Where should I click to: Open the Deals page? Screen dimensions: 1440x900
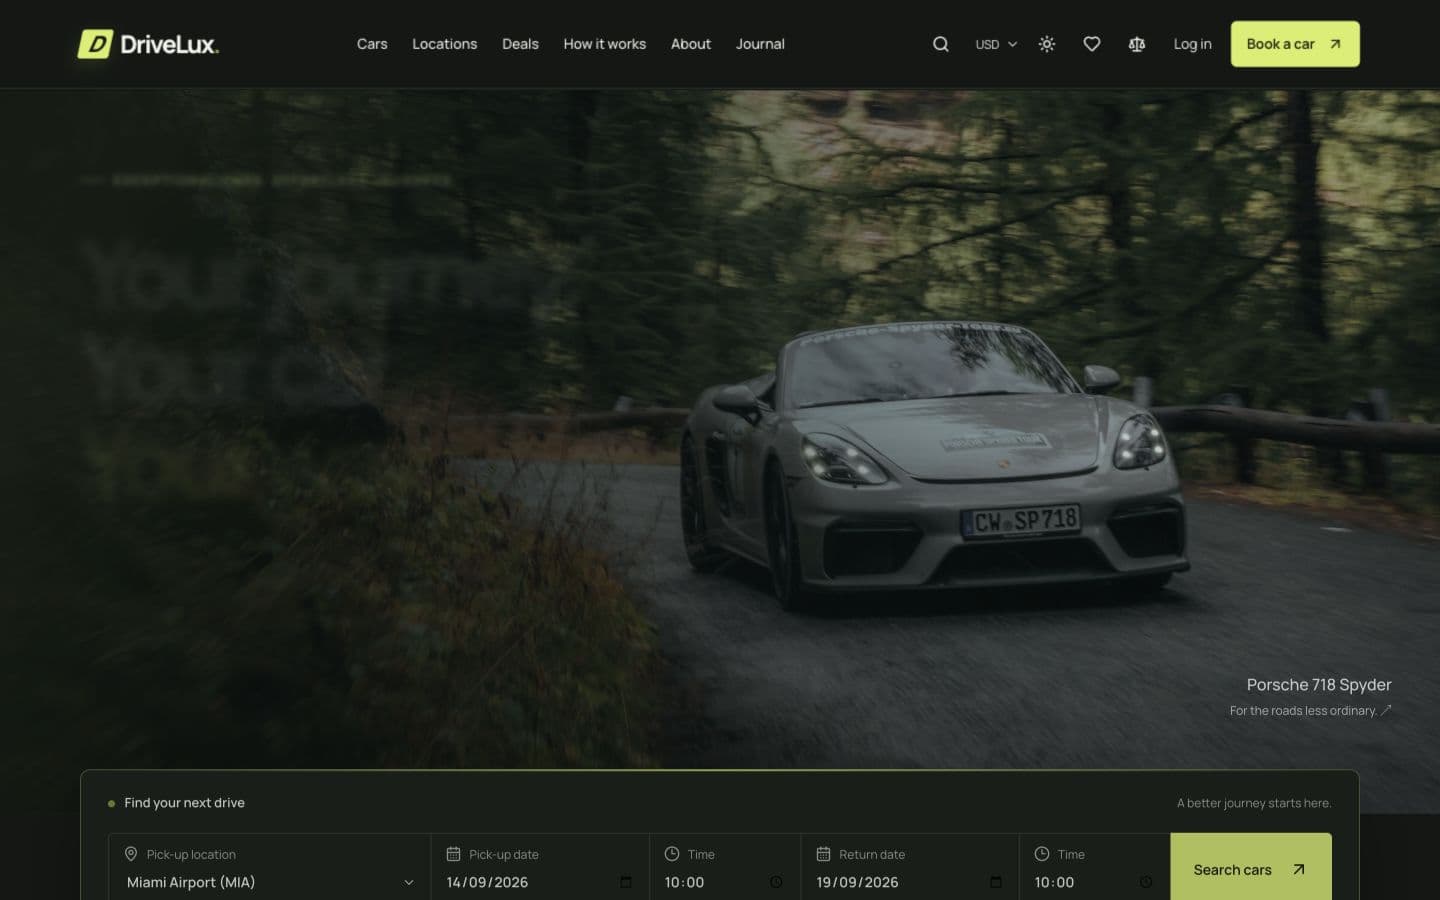[x=520, y=44]
